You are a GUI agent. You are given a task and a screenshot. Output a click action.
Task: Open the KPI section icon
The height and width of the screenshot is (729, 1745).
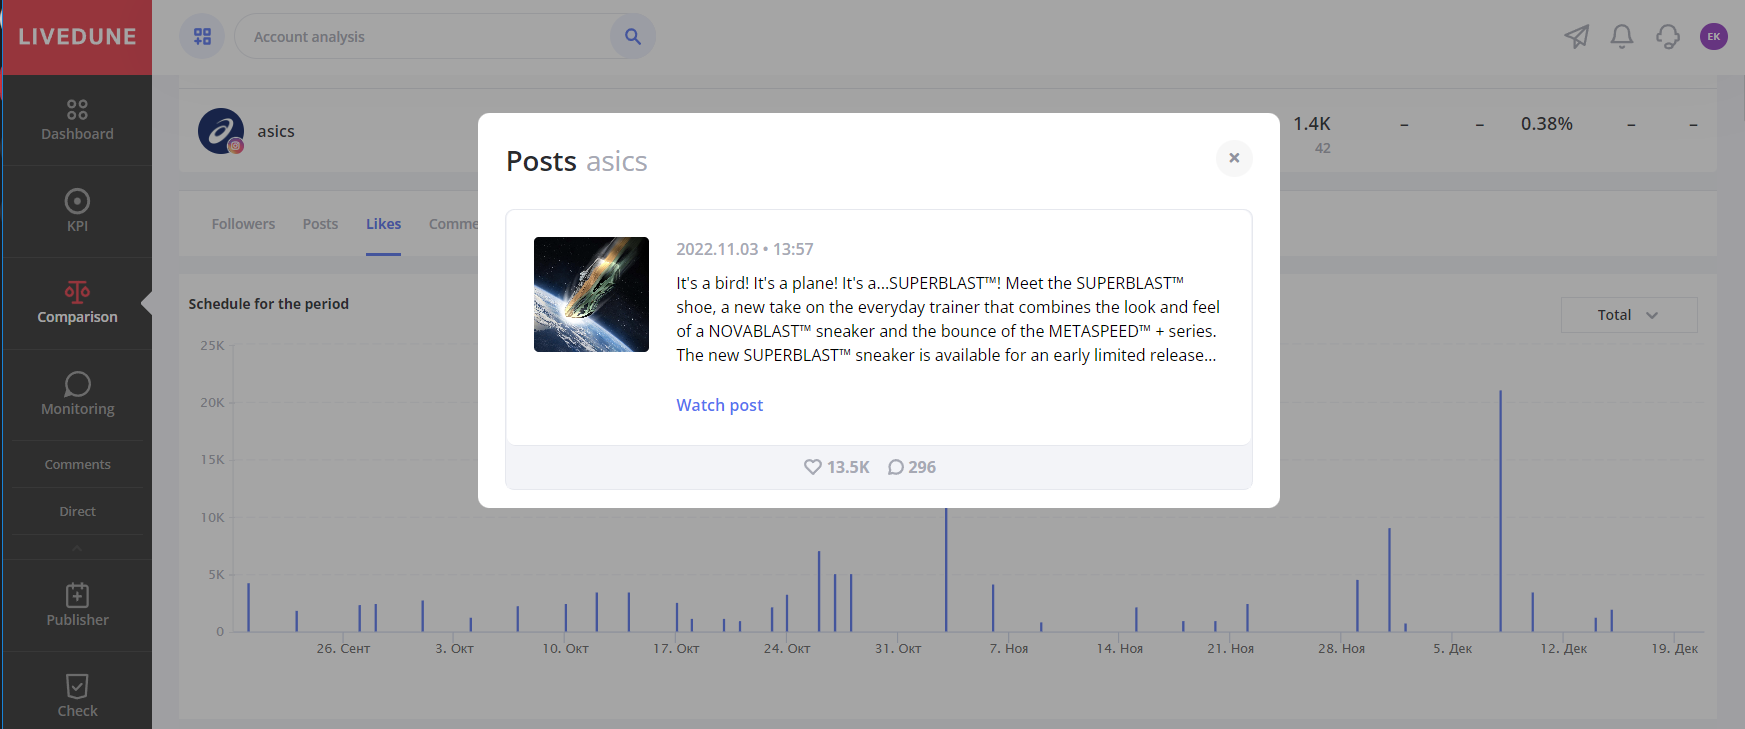pos(77,201)
